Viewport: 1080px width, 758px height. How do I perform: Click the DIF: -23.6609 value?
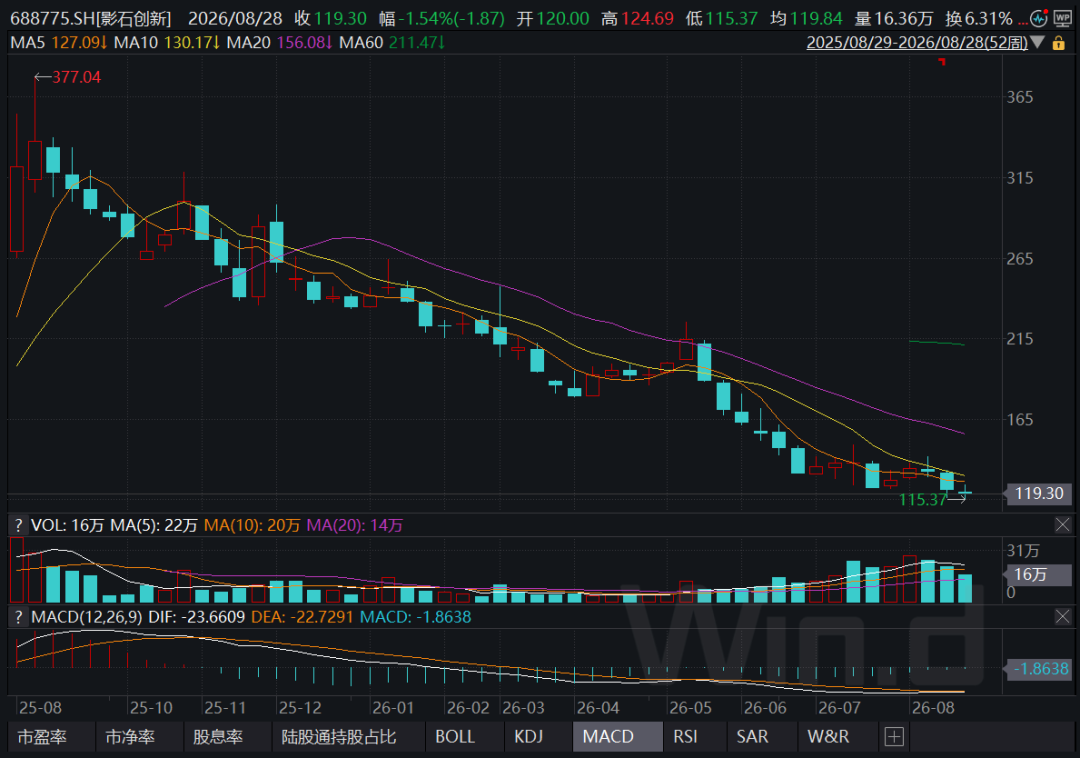pyautogui.click(x=196, y=617)
